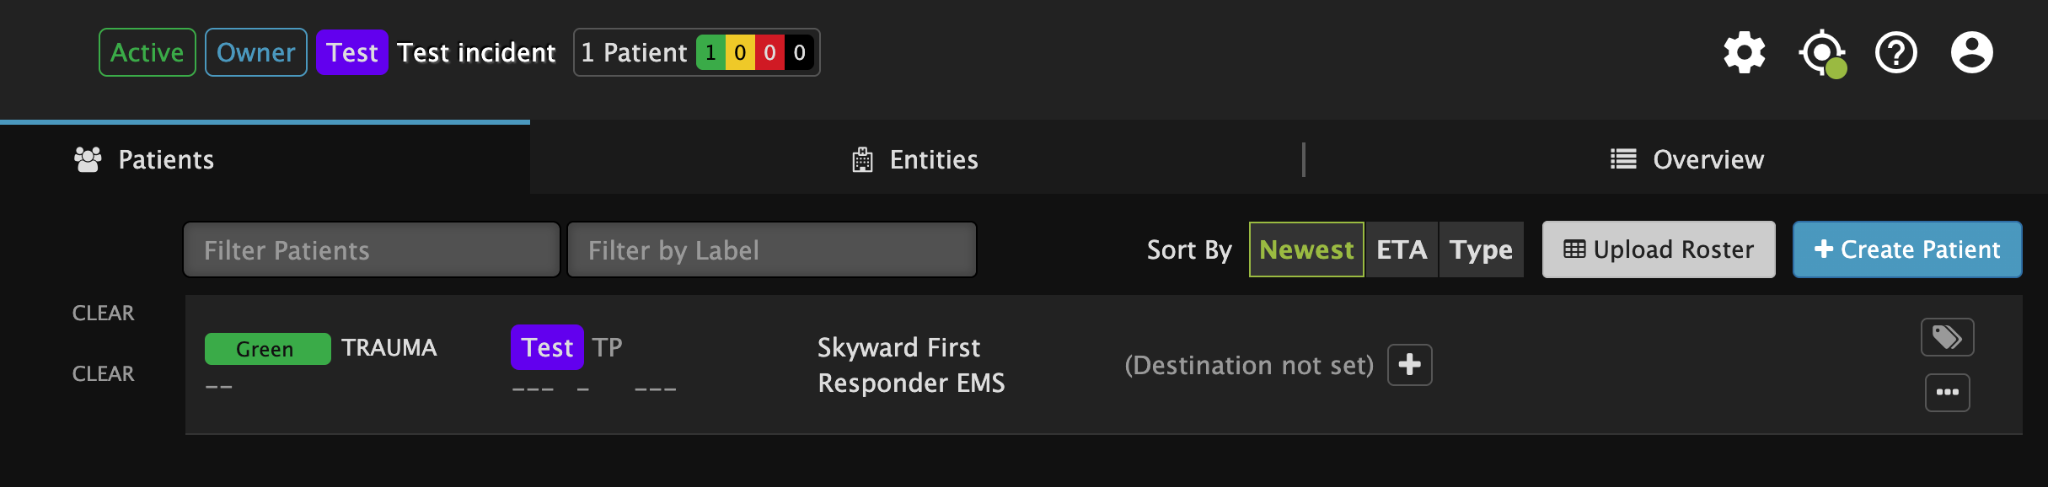
Task: Click the Filter by Label field
Action: click(x=771, y=250)
